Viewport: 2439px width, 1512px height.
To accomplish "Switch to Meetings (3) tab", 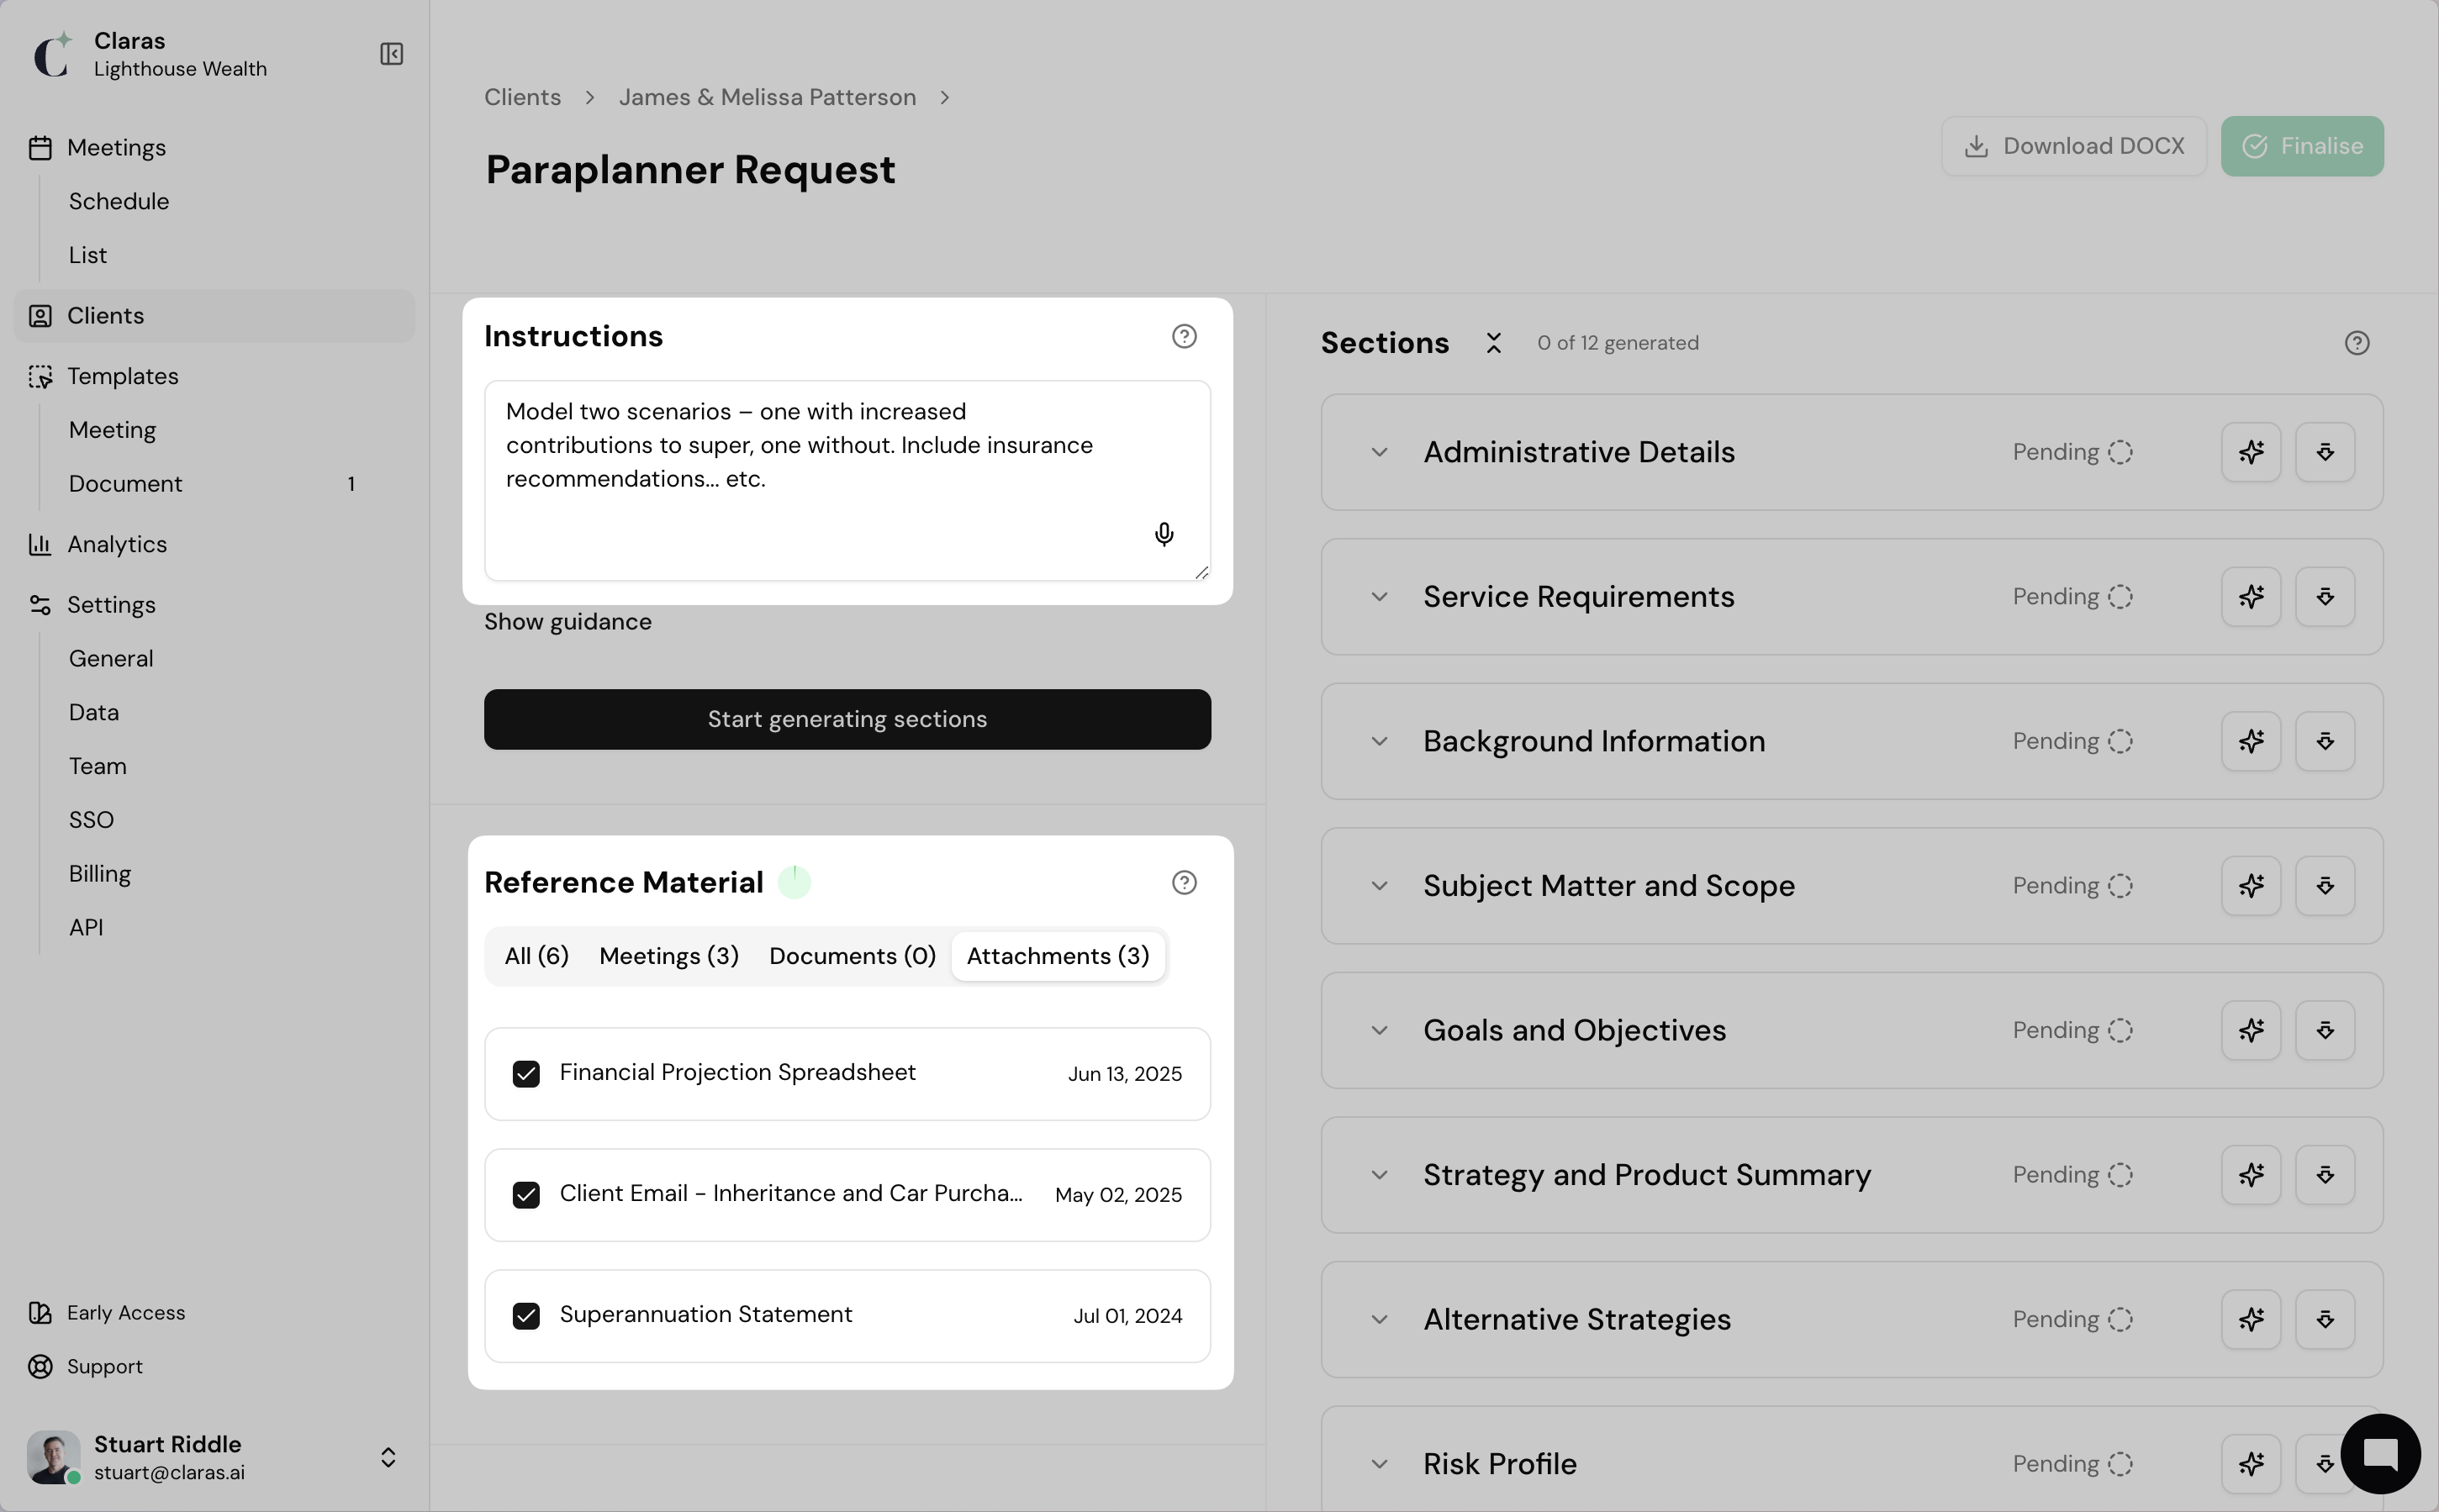I will click(669, 956).
